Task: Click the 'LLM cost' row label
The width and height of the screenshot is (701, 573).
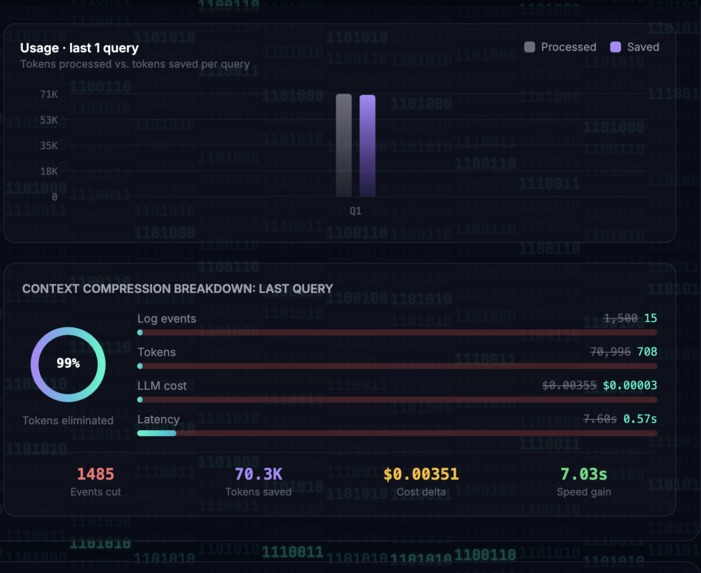Action: coord(162,386)
